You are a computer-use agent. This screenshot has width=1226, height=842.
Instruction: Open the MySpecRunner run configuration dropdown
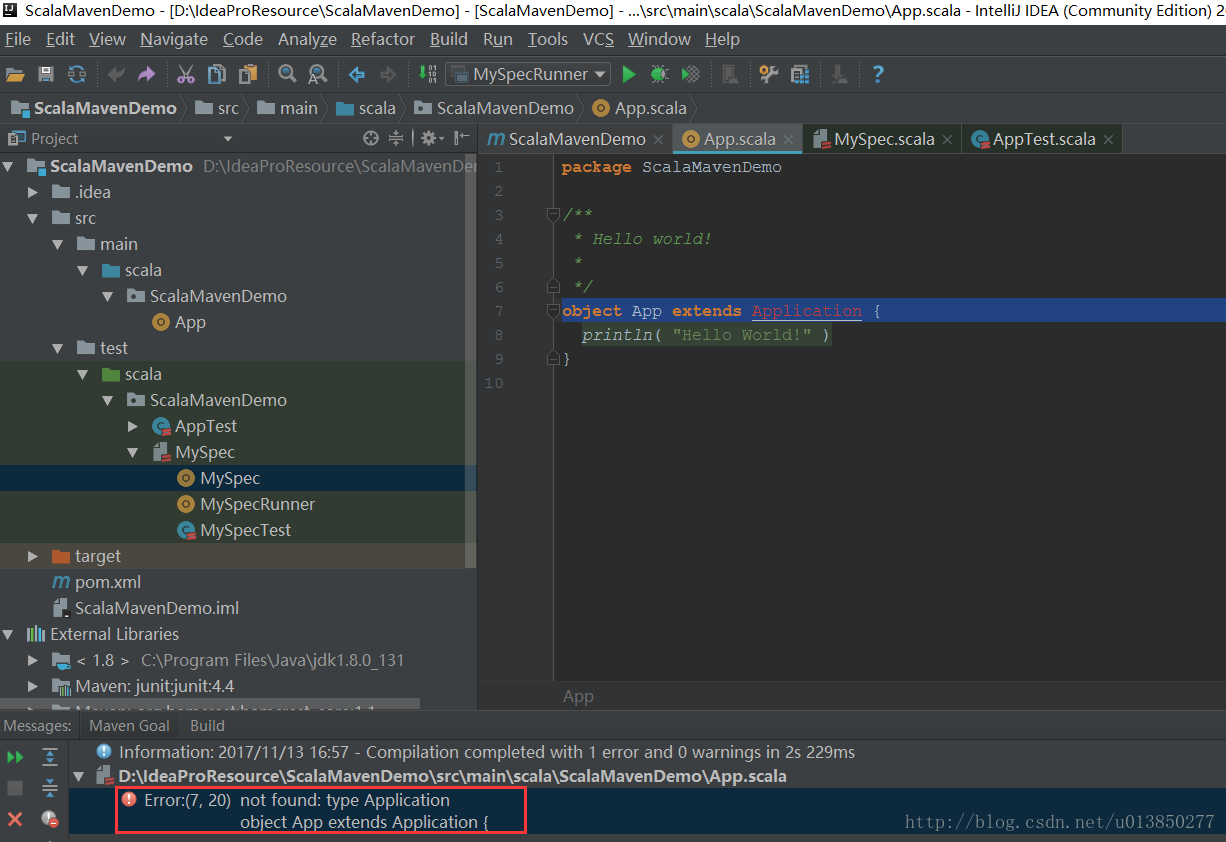pos(528,74)
